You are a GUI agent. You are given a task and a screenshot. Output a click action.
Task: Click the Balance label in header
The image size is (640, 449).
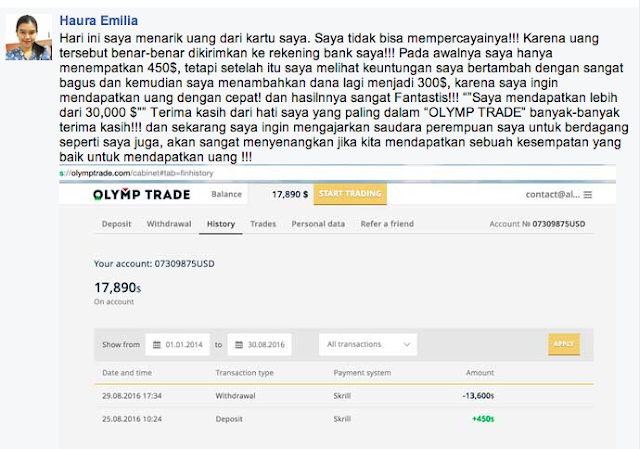227,194
